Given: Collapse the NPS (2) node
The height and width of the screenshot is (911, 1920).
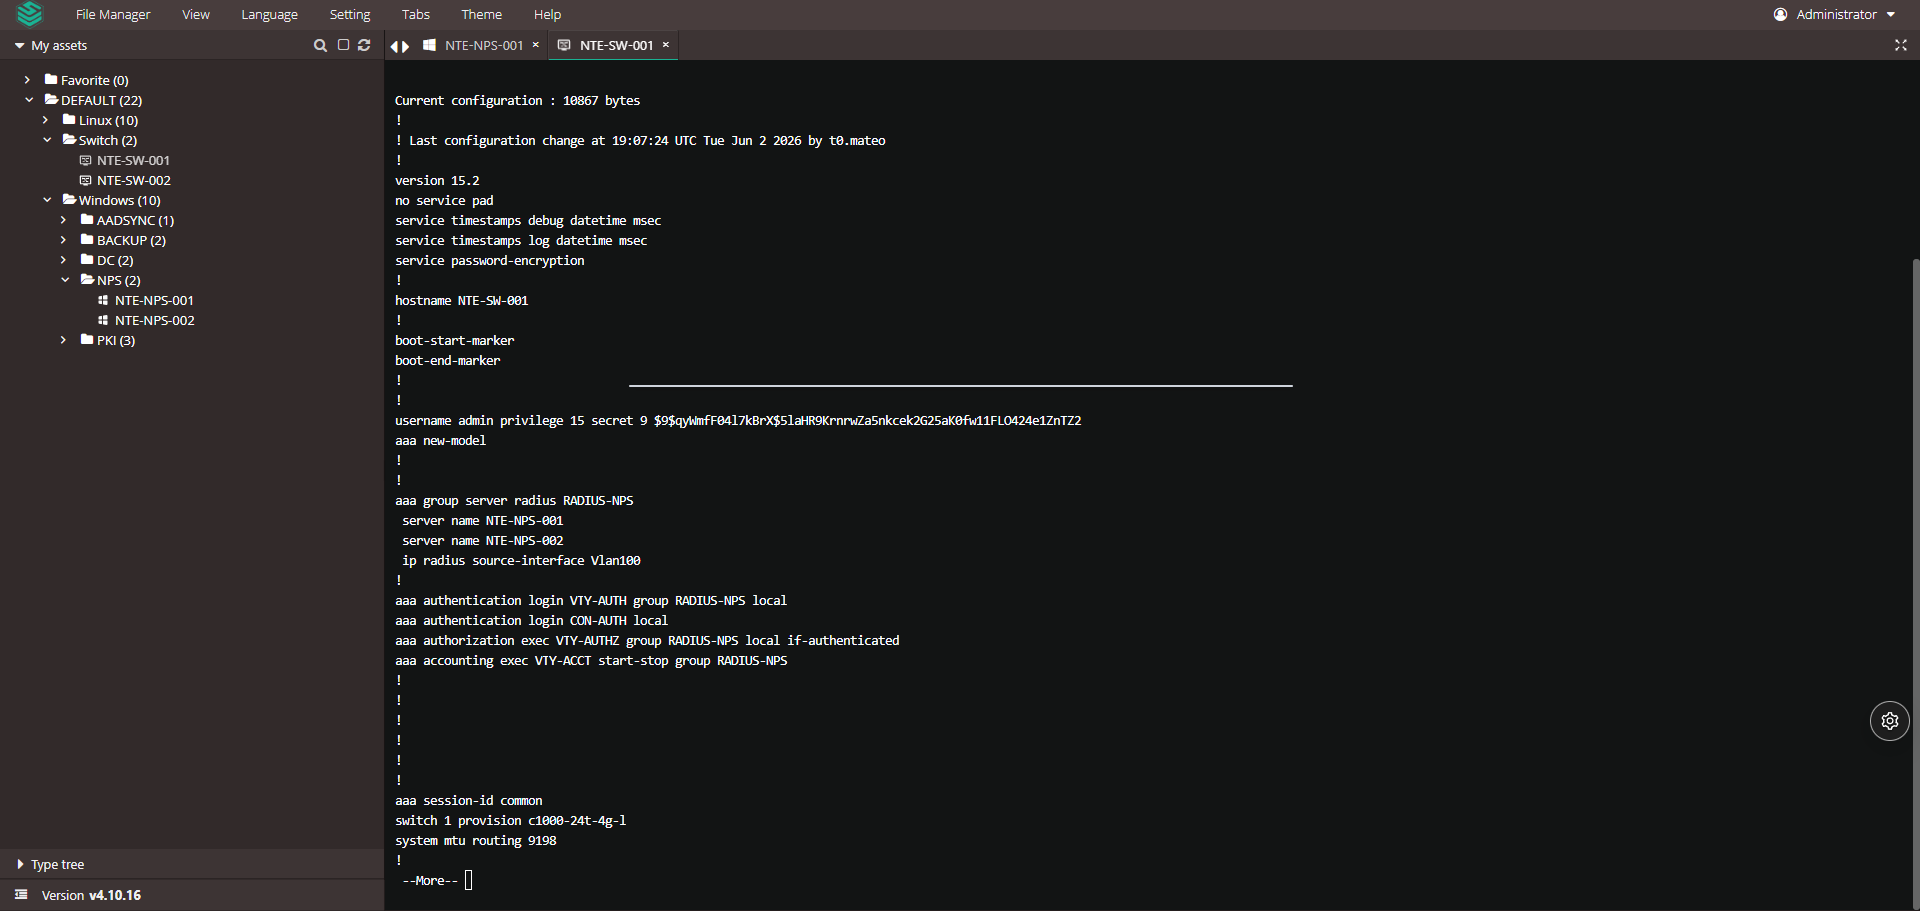Looking at the screenshot, I should [65, 280].
